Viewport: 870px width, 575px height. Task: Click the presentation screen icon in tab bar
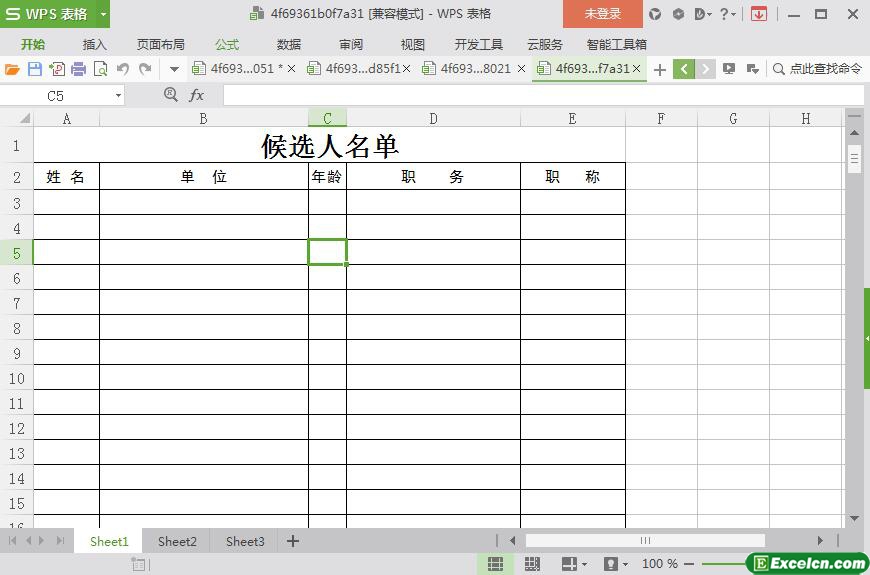coord(729,69)
